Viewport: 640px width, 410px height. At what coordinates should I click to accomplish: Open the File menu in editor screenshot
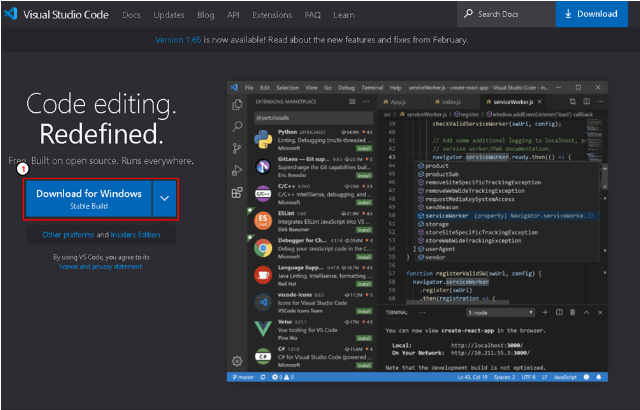249,88
